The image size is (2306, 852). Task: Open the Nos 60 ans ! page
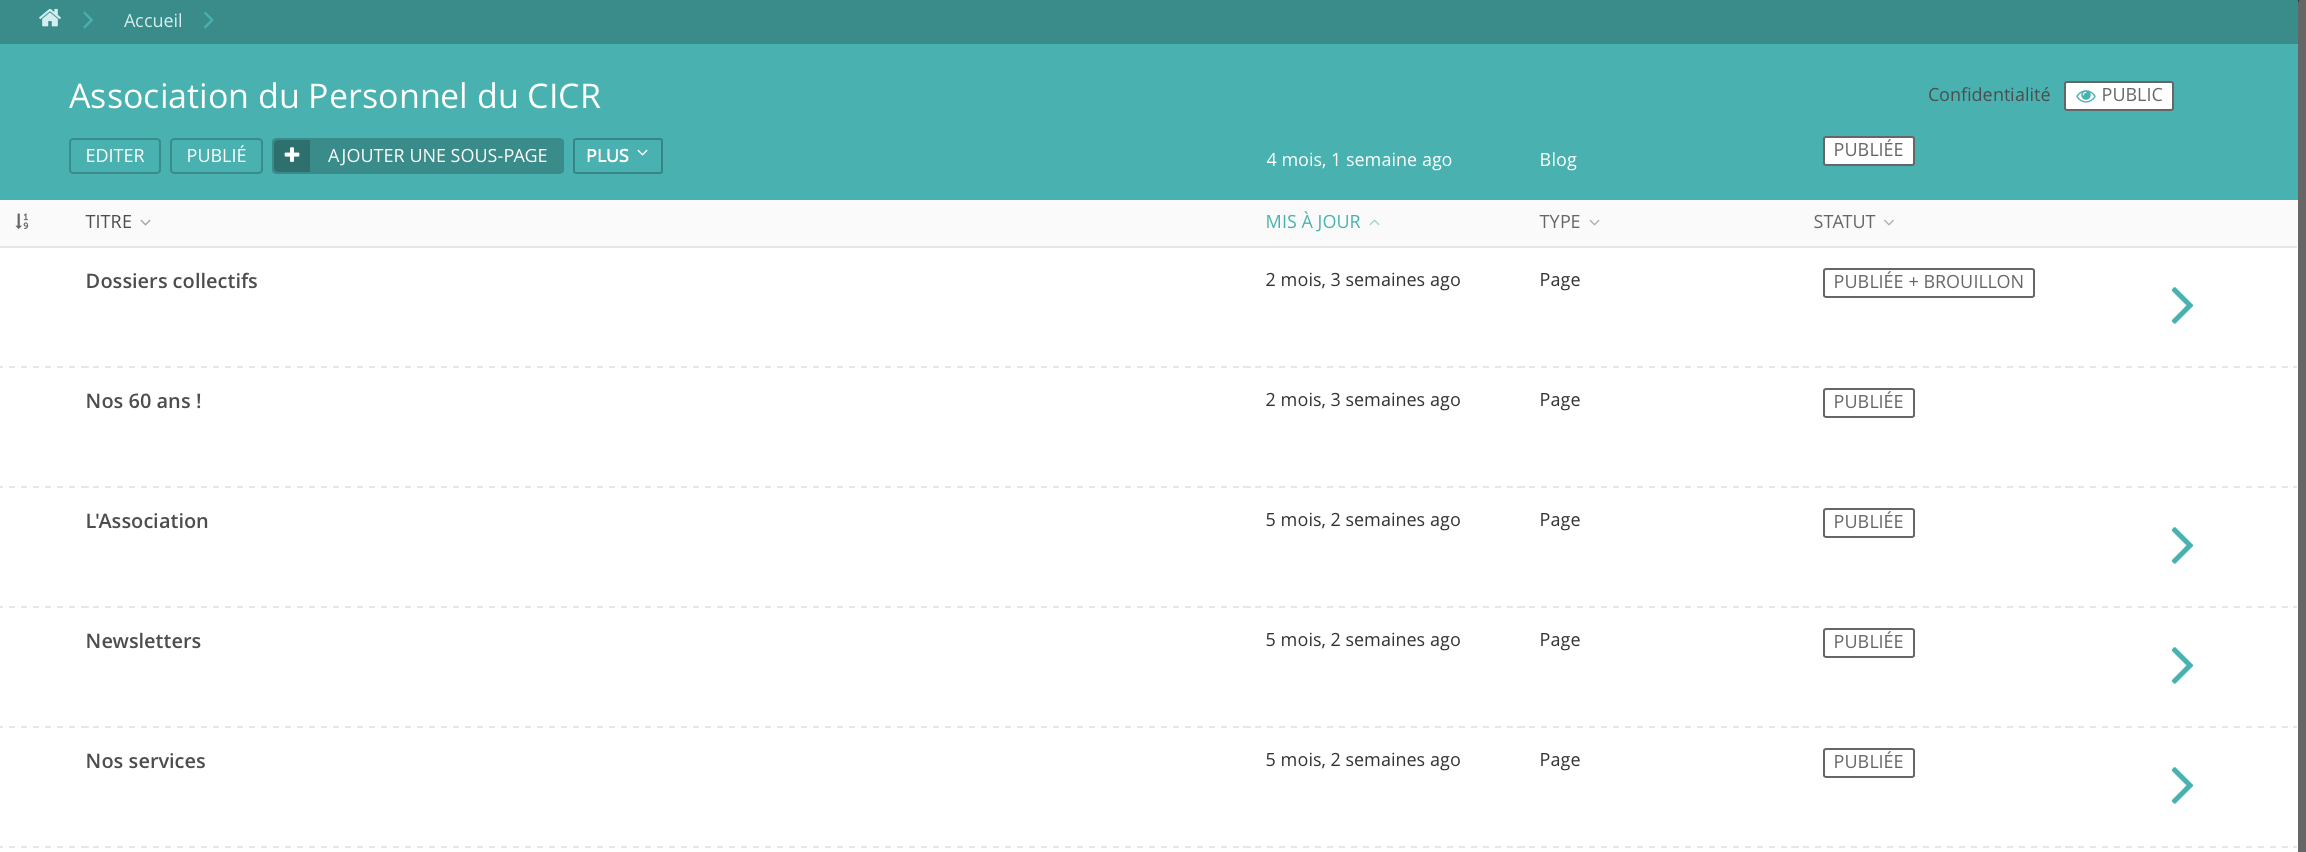tap(144, 401)
